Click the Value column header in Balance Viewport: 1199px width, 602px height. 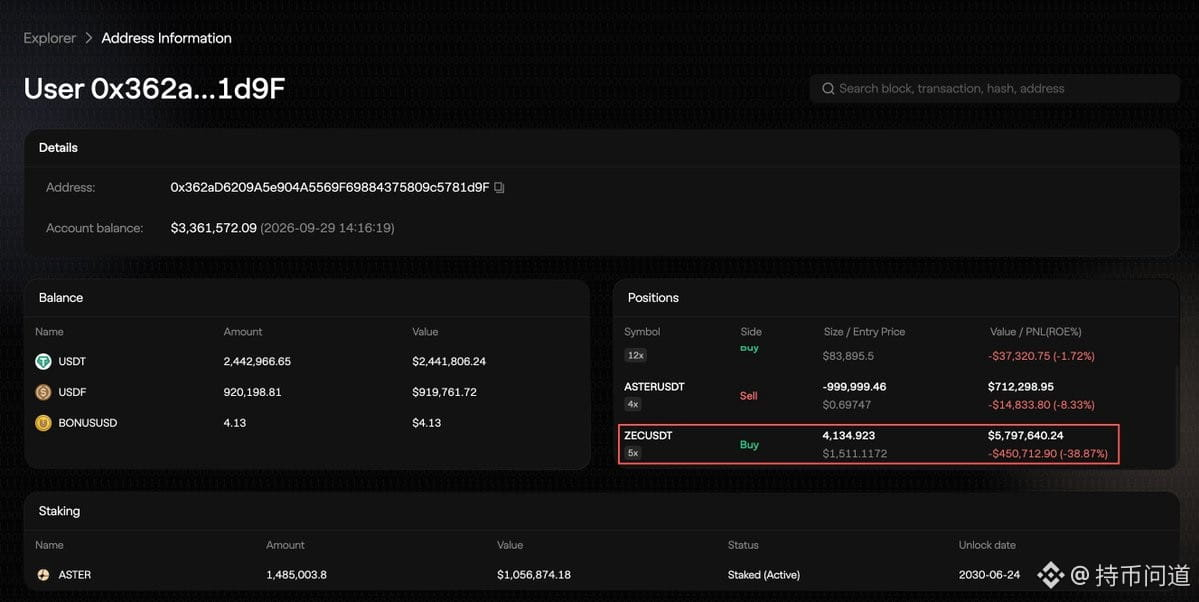[425, 332]
